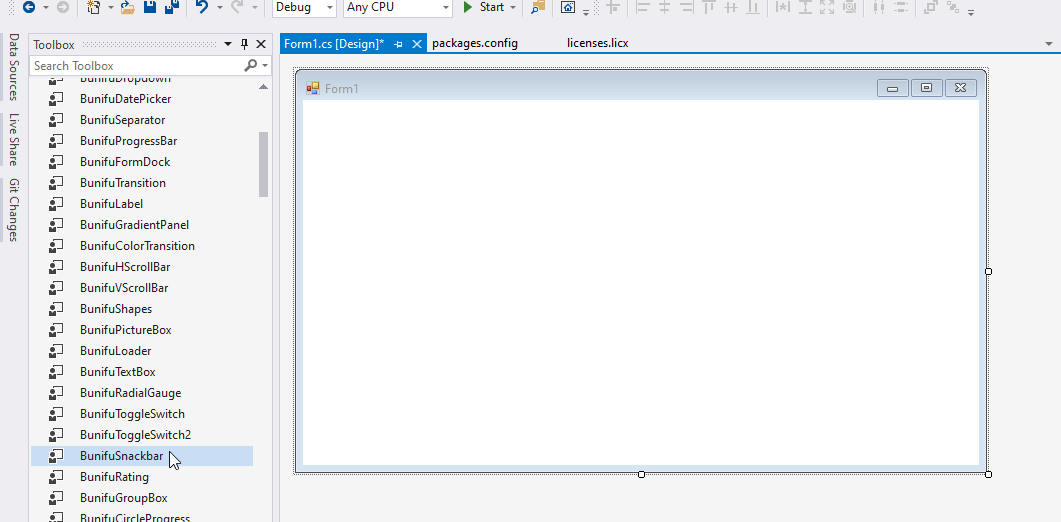Click the Make Same Width icon
1061x522 pixels.
(x=782, y=7)
